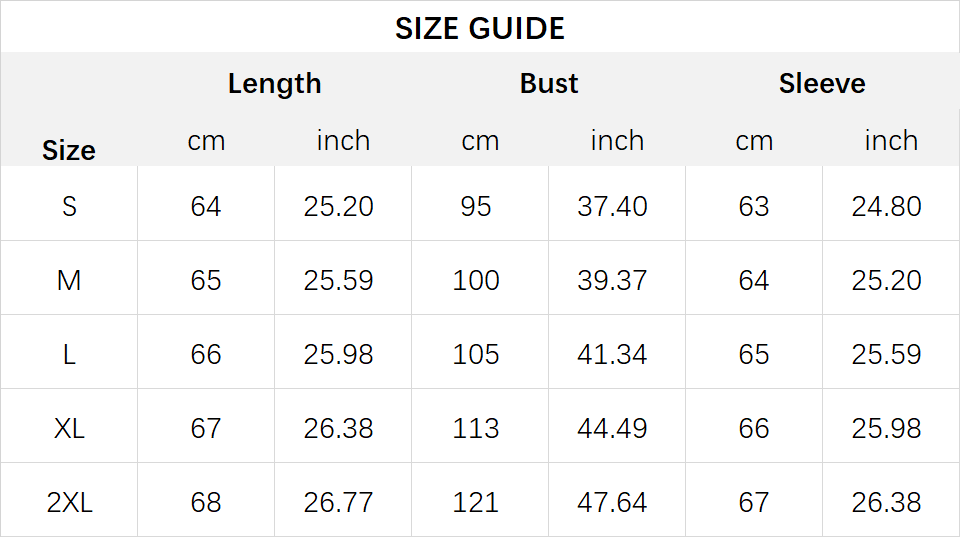Select the Sleeve column header
This screenshot has height=537, width=960.
(822, 83)
